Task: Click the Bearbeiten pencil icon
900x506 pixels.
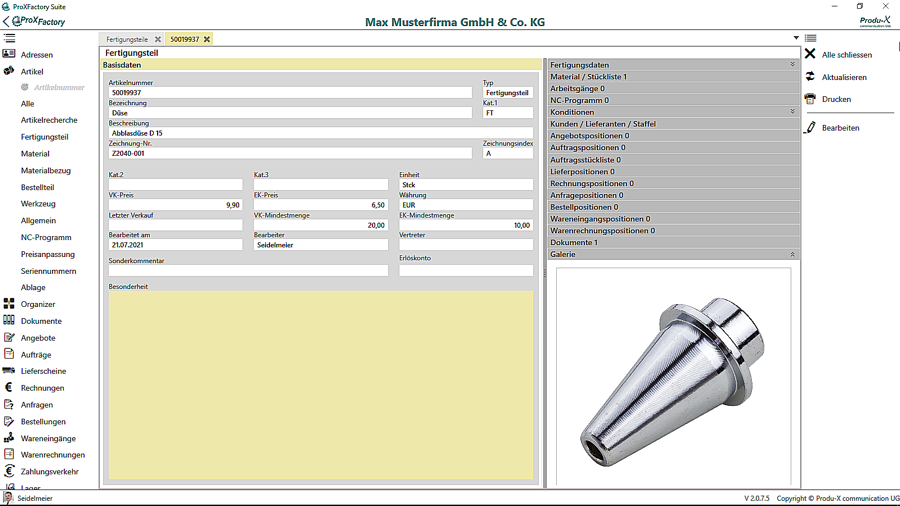Action: (x=810, y=128)
